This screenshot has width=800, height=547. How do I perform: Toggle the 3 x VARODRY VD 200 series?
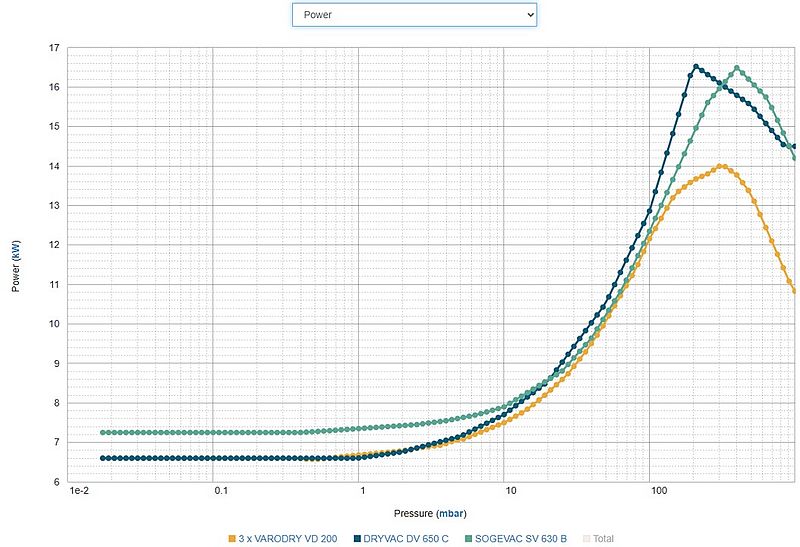click(288, 538)
